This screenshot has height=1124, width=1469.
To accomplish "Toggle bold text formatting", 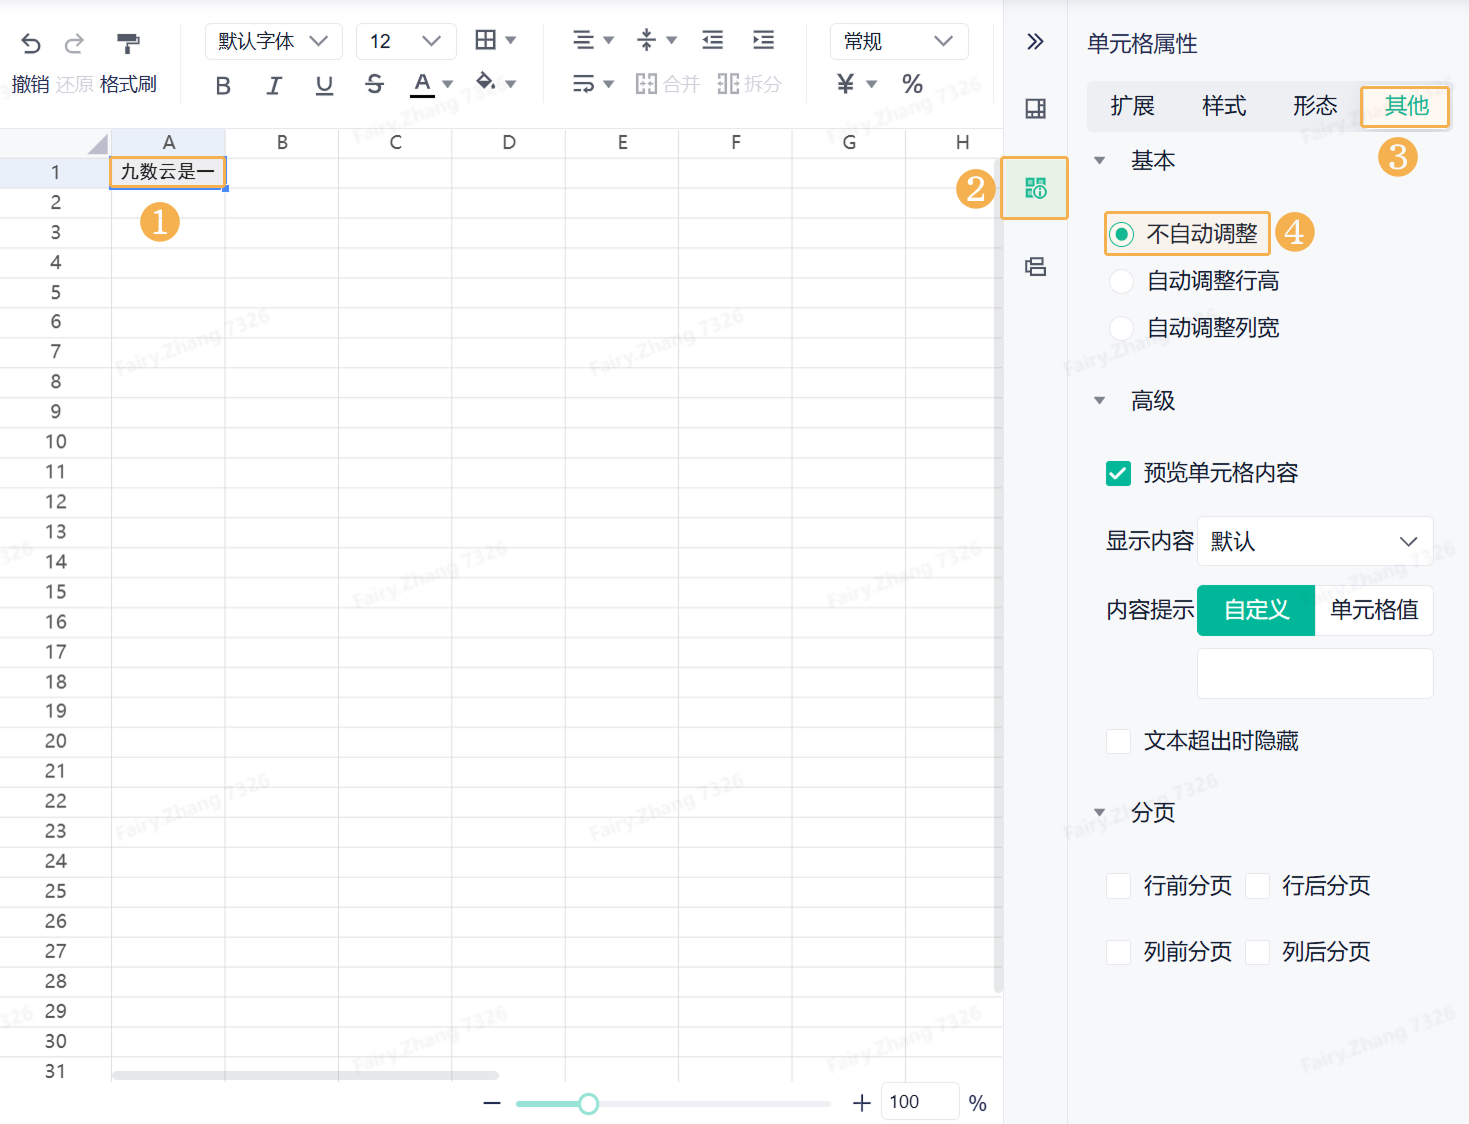I will [223, 85].
